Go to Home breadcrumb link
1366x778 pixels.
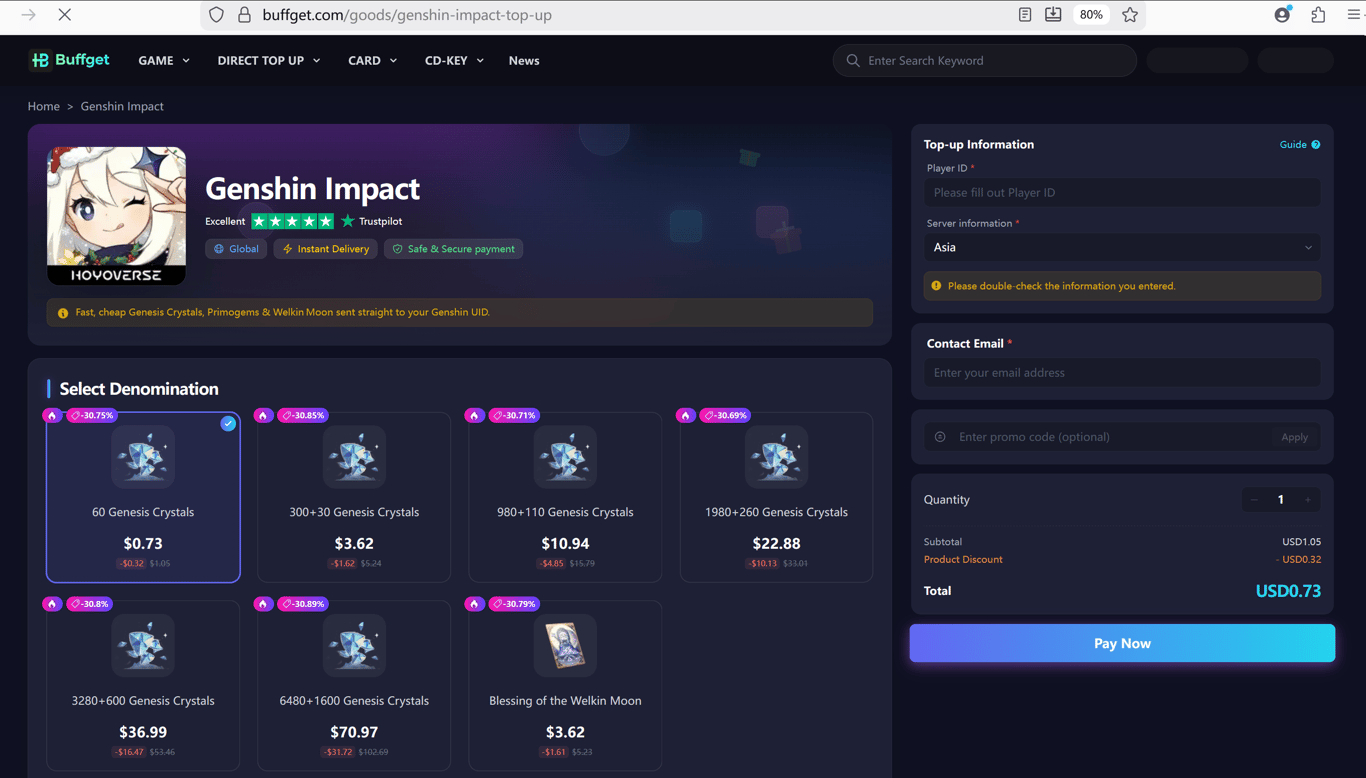pos(44,106)
